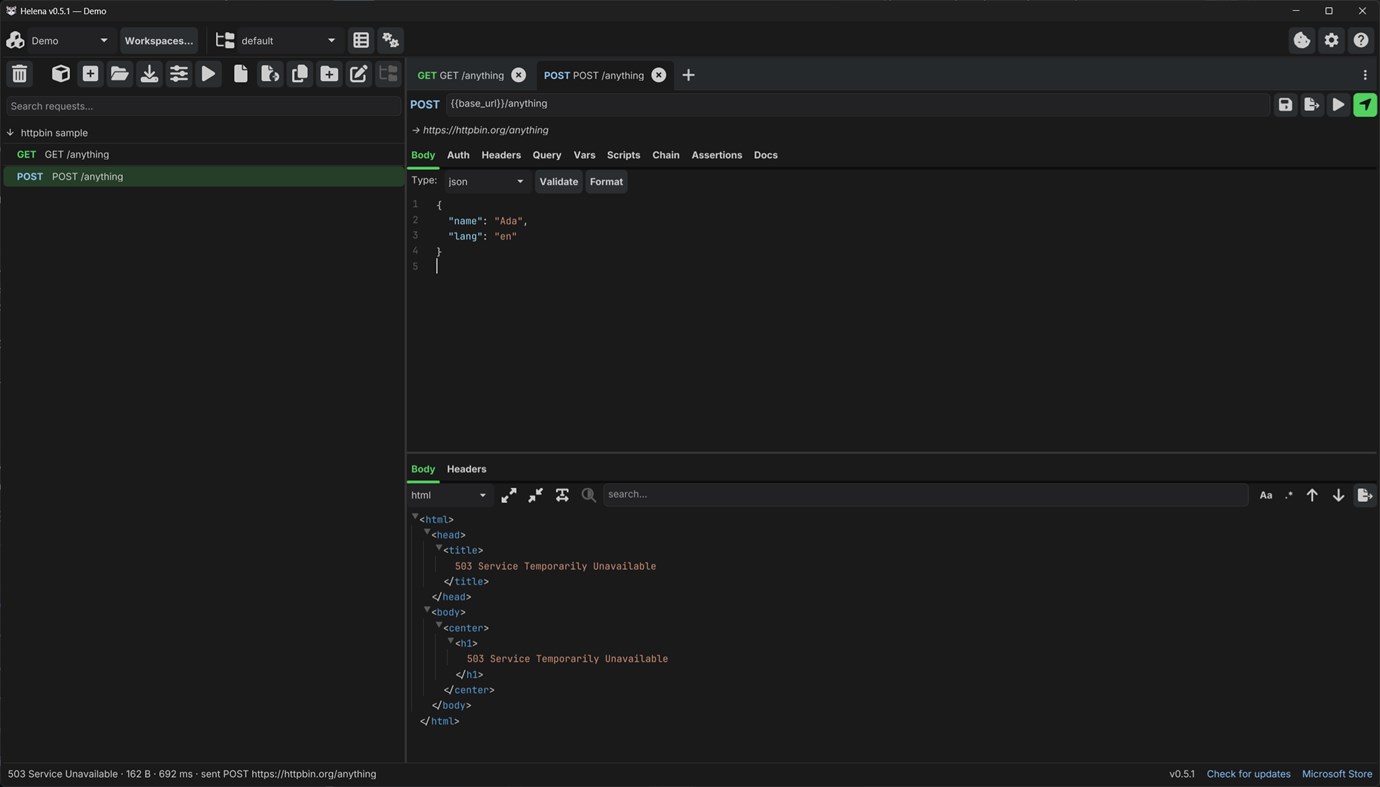Expand all response nodes icon
The height and width of the screenshot is (787, 1380).
tap(509, 495)
